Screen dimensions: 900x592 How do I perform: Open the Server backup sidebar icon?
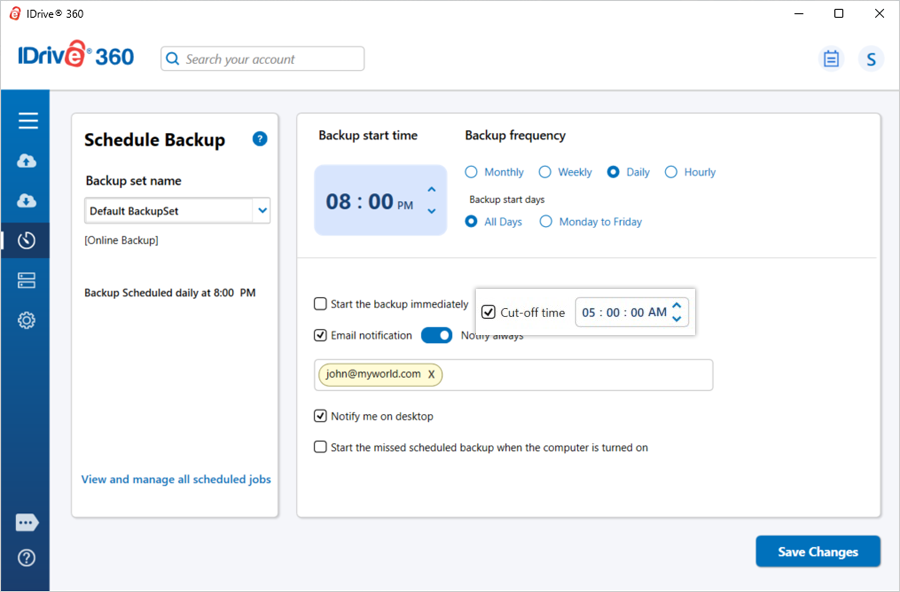[x=27, y=281]
